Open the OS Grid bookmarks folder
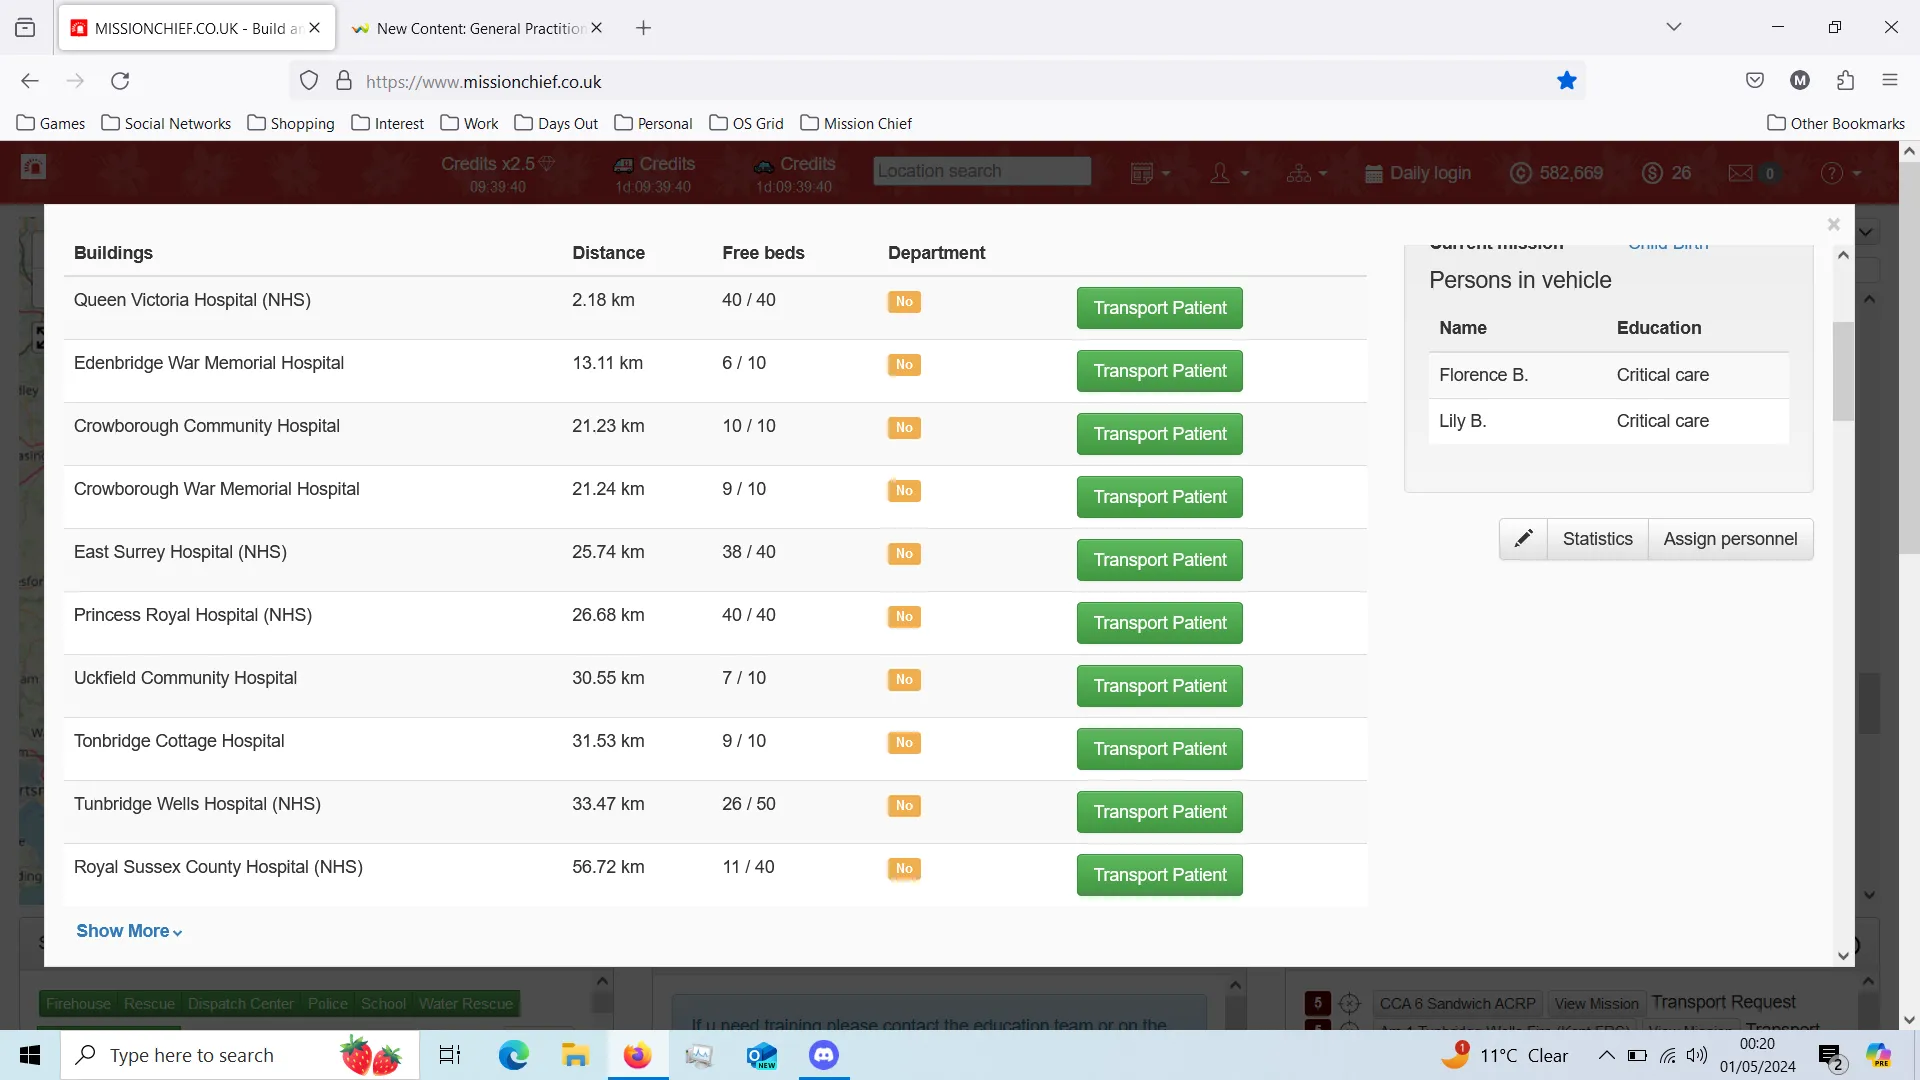The width and height of the screenshot is (1920, 1080). (746, 124)
